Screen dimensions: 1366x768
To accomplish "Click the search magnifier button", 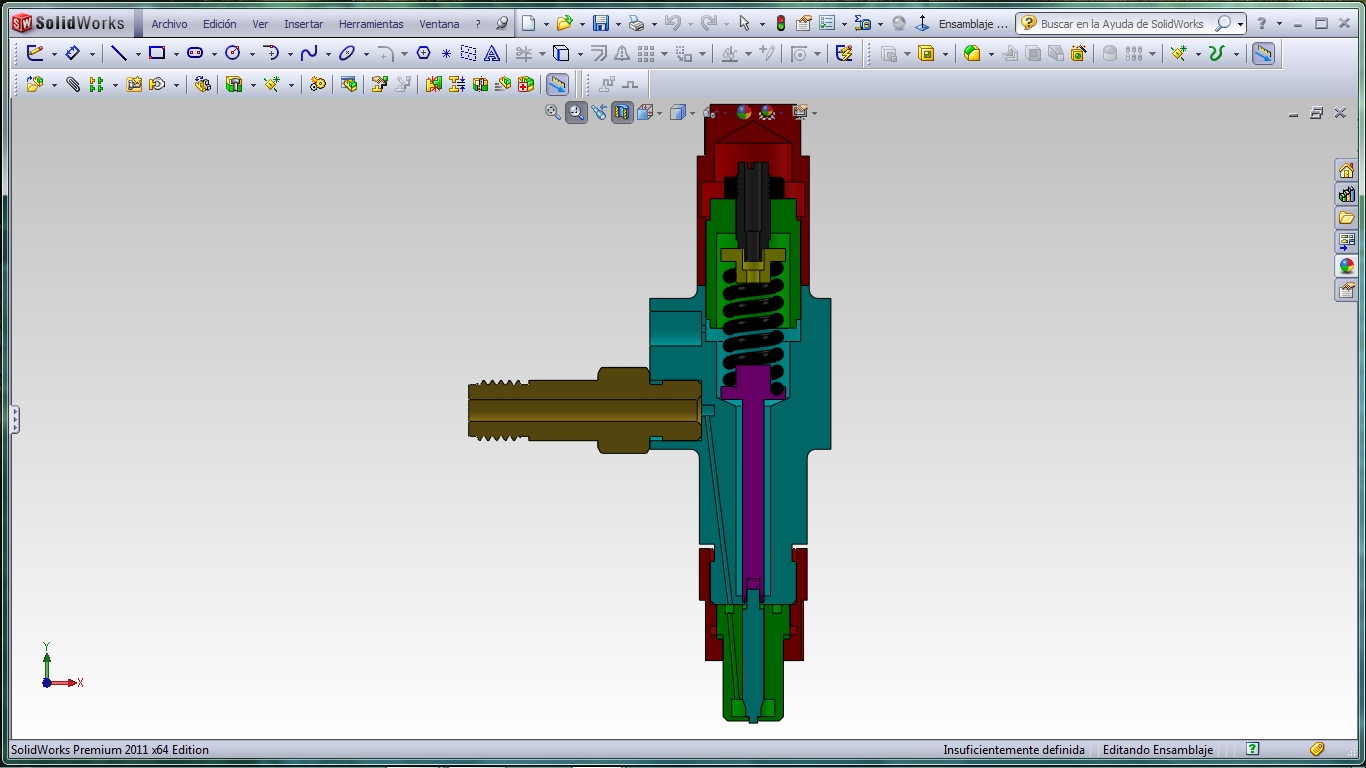I will (x=1223, y=24).
